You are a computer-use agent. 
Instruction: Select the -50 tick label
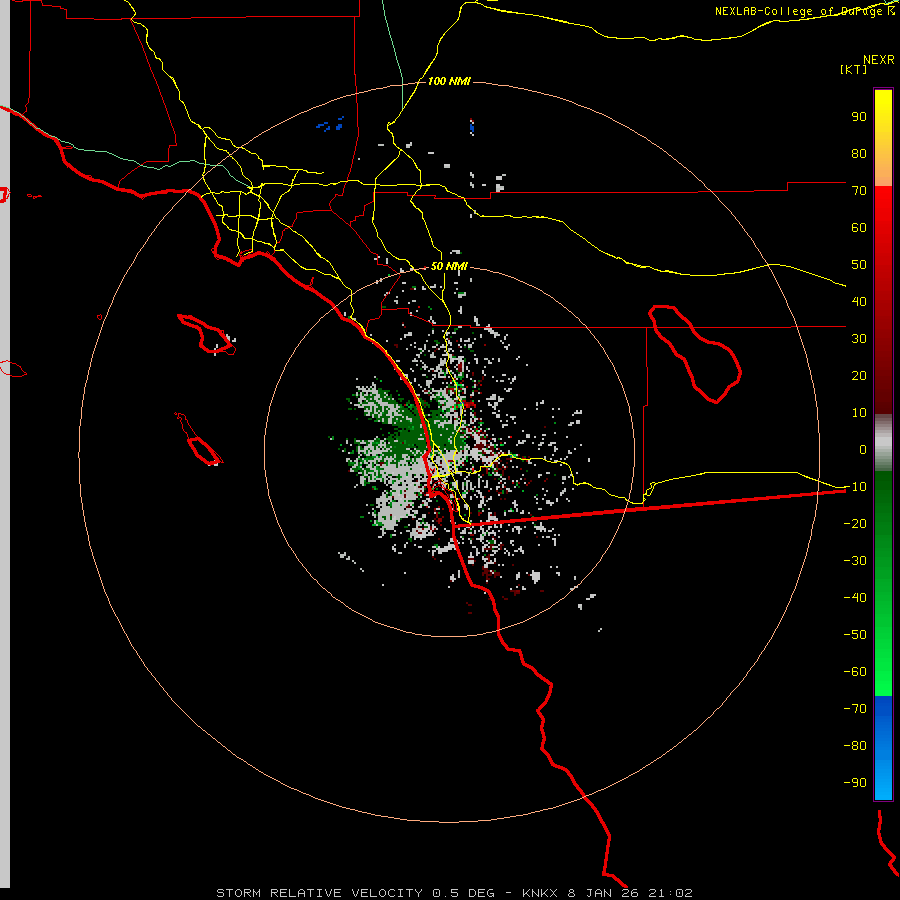click(x=855, y=634)
